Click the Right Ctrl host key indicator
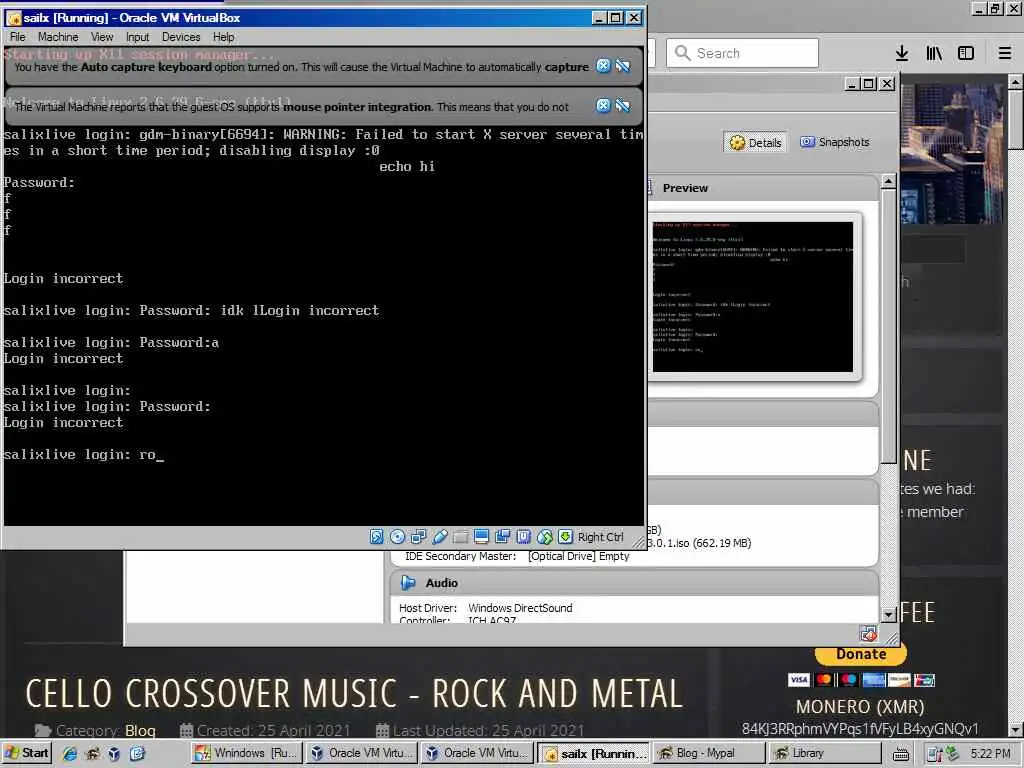This screenshot has width=1024, height=768. (x=600, y=537)
